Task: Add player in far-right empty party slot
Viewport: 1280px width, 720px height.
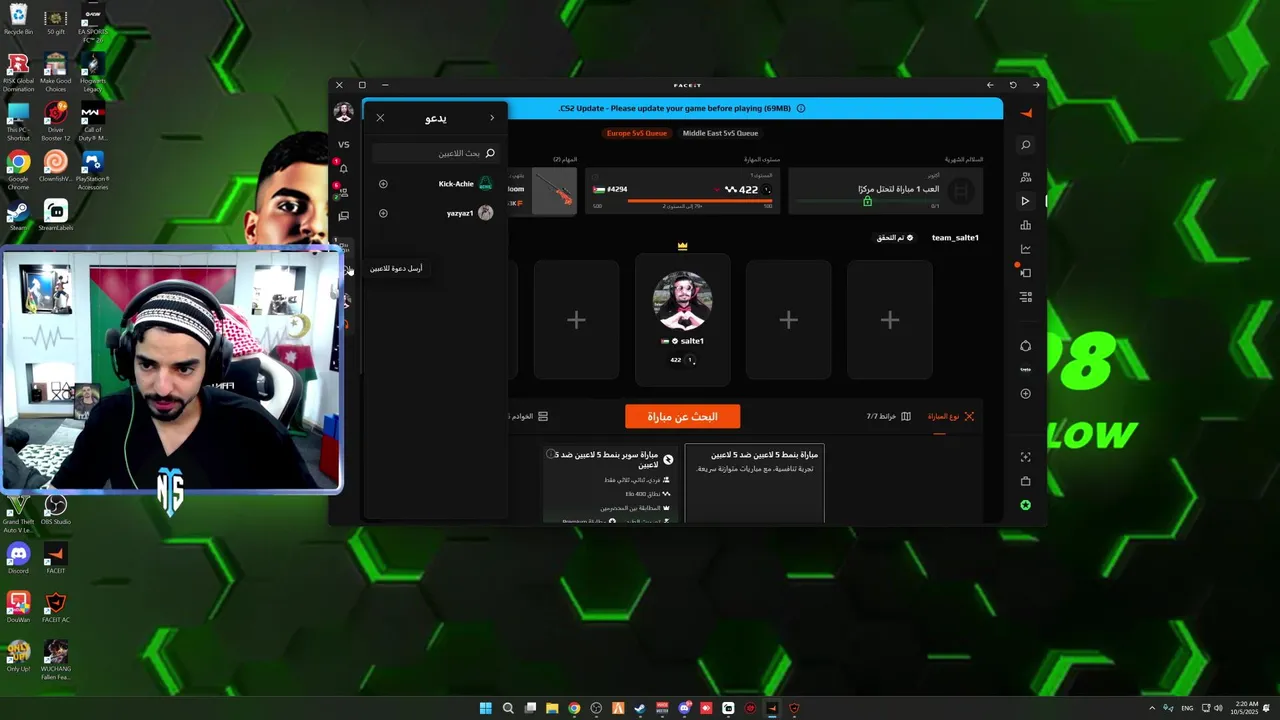Action: pos(889,320)
